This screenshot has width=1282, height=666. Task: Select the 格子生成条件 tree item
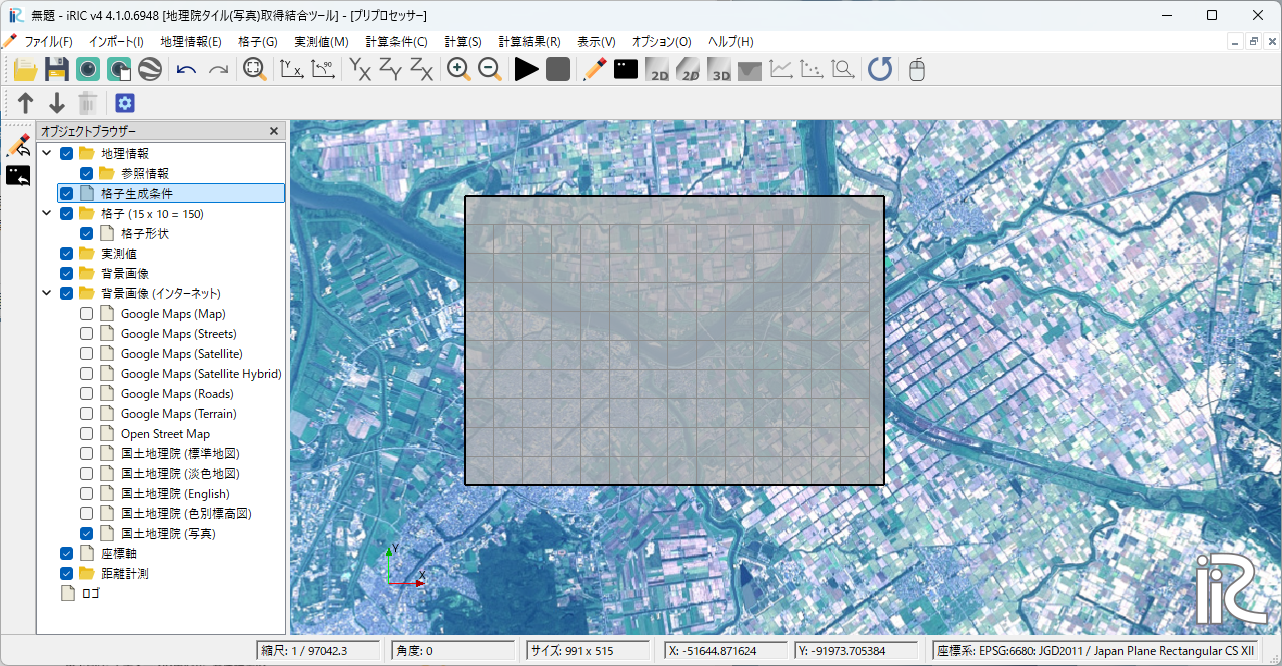point(137,194)
